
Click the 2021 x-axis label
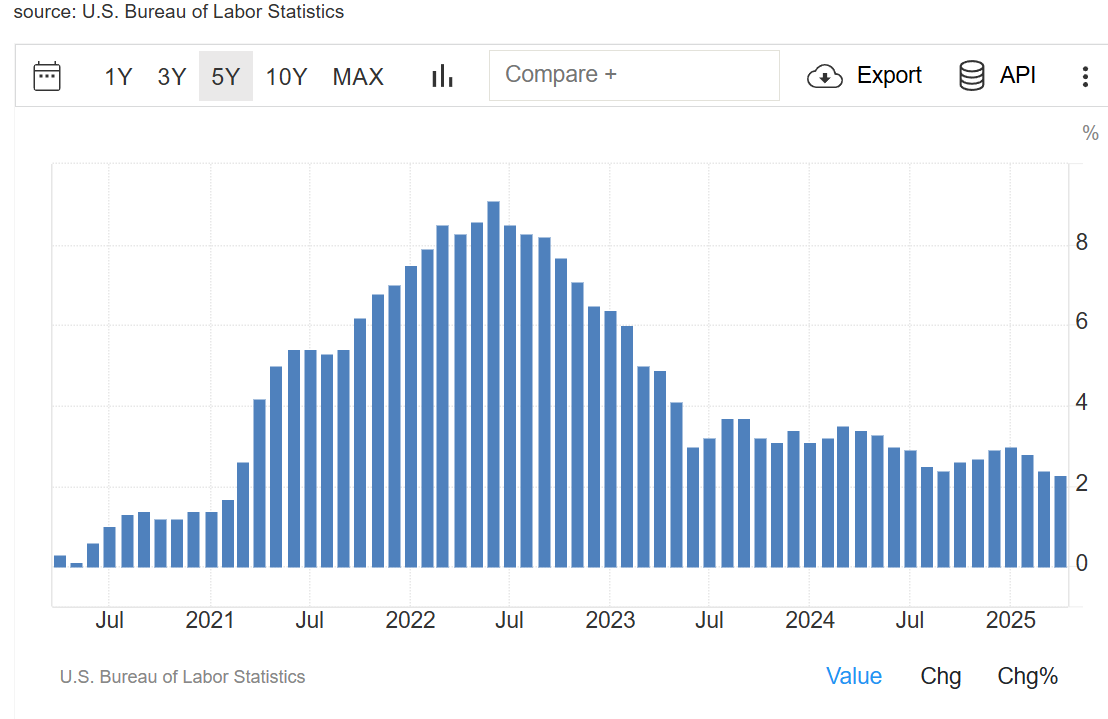209,620
